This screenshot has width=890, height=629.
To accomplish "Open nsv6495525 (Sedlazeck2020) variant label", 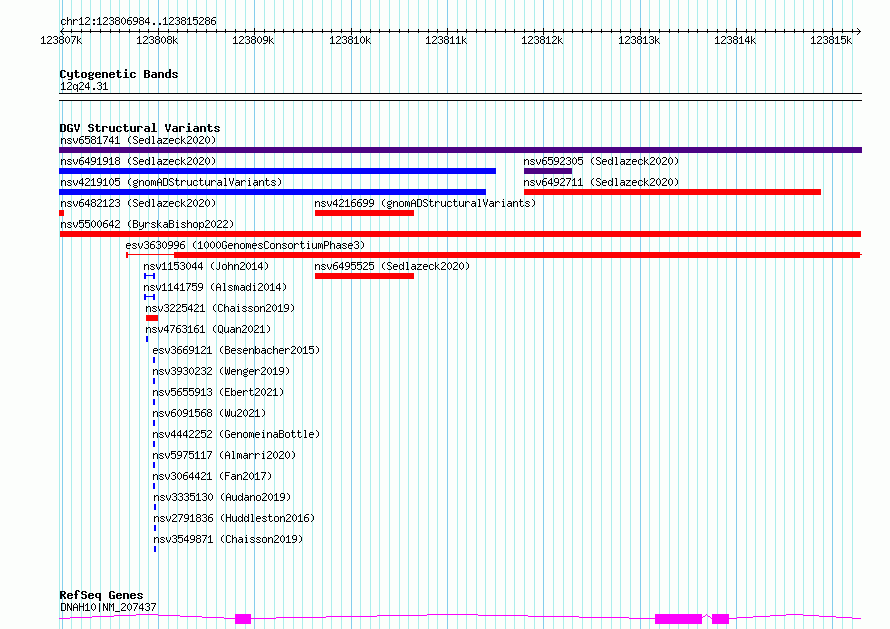I will [392, 266].
